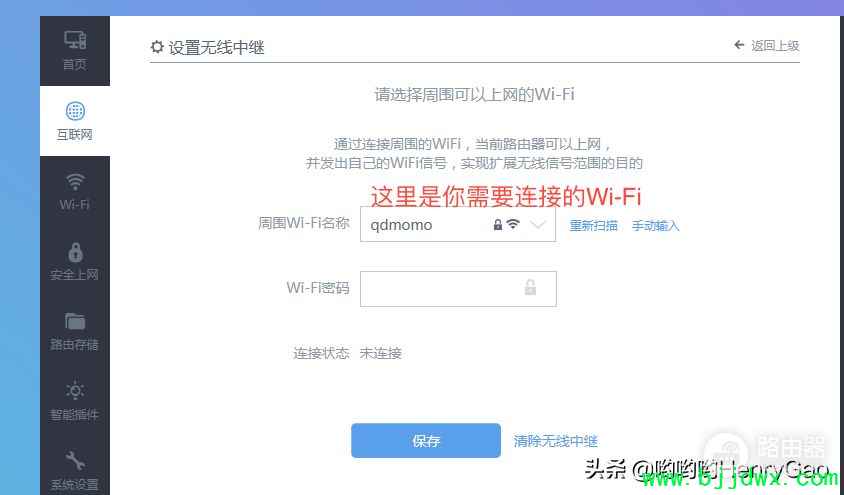Click the Wi-Fi password input field

pos(458,289)
